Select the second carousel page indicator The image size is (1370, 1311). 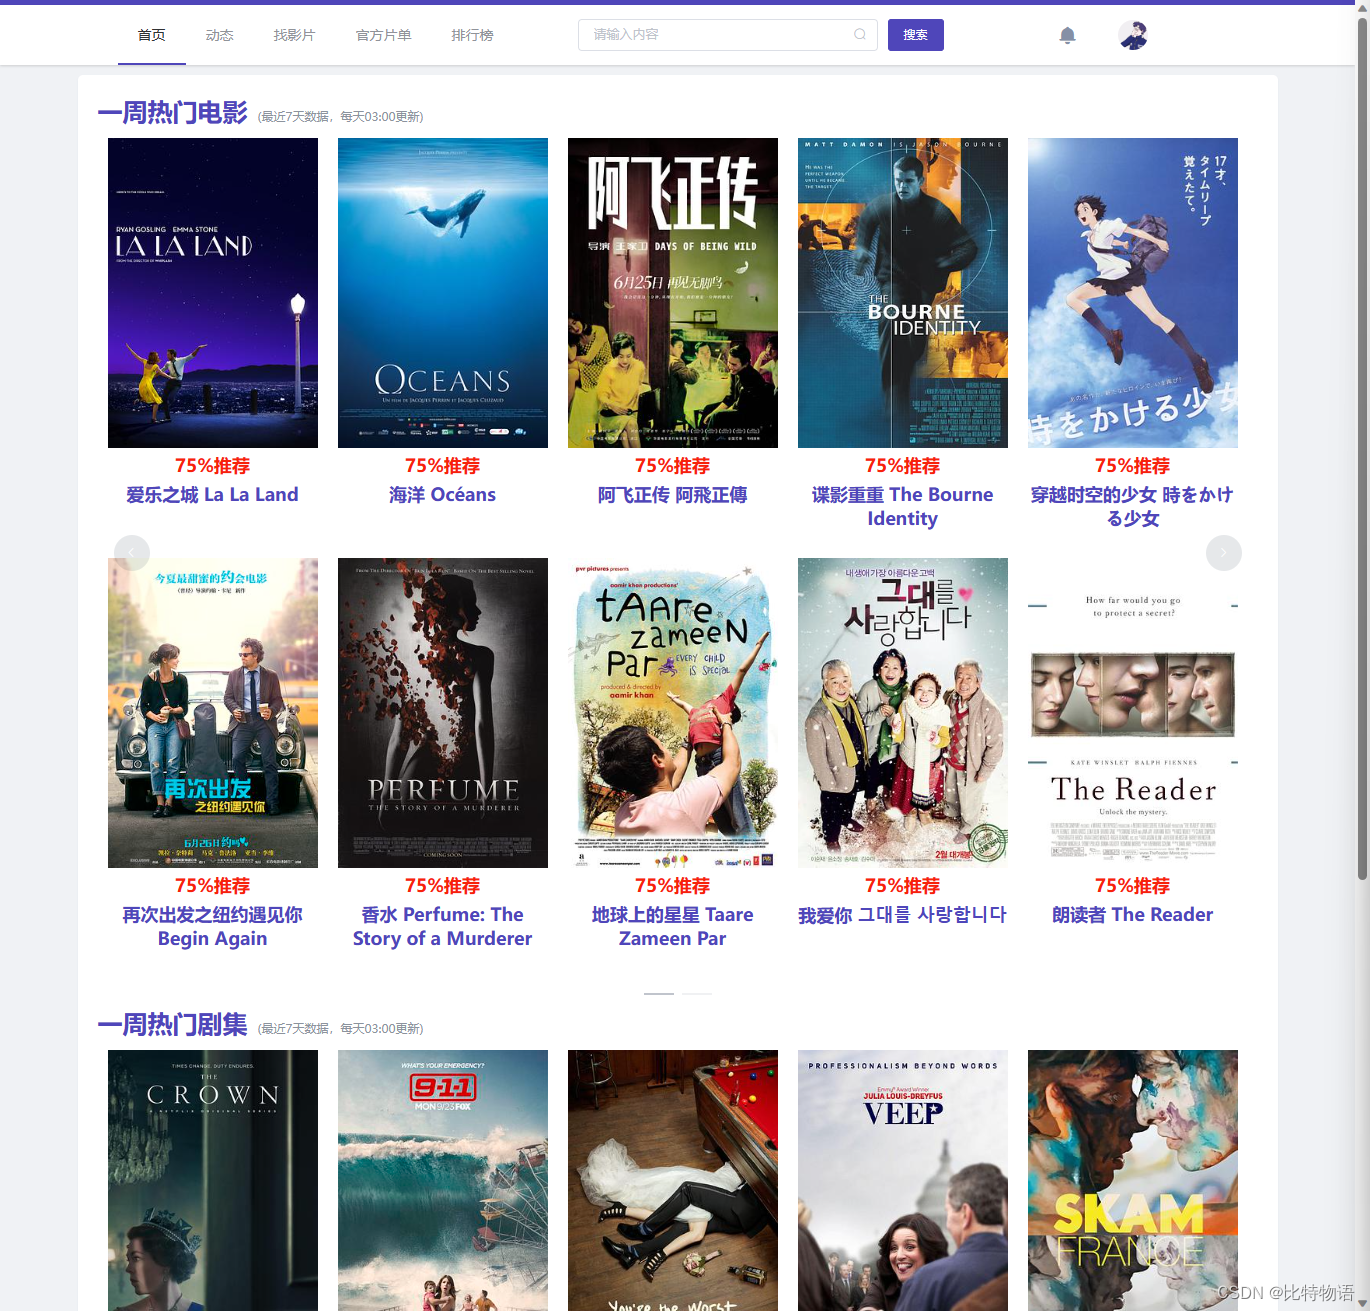tap(697, 994)
